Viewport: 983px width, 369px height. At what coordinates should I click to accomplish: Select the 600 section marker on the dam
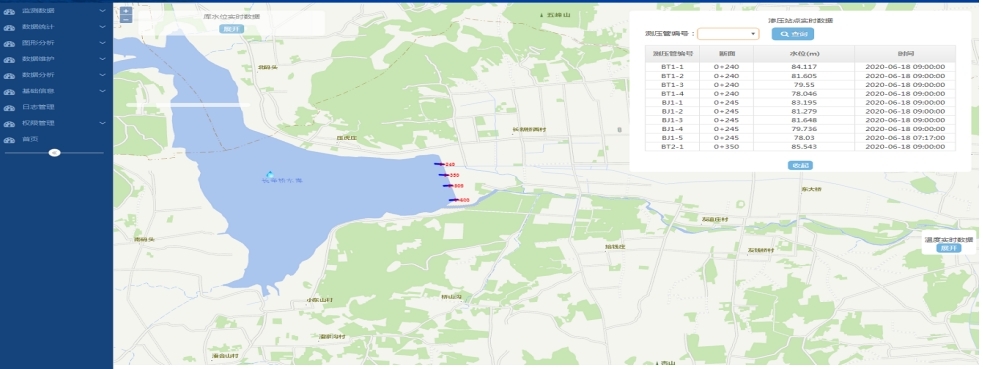[x=459, y=200]
